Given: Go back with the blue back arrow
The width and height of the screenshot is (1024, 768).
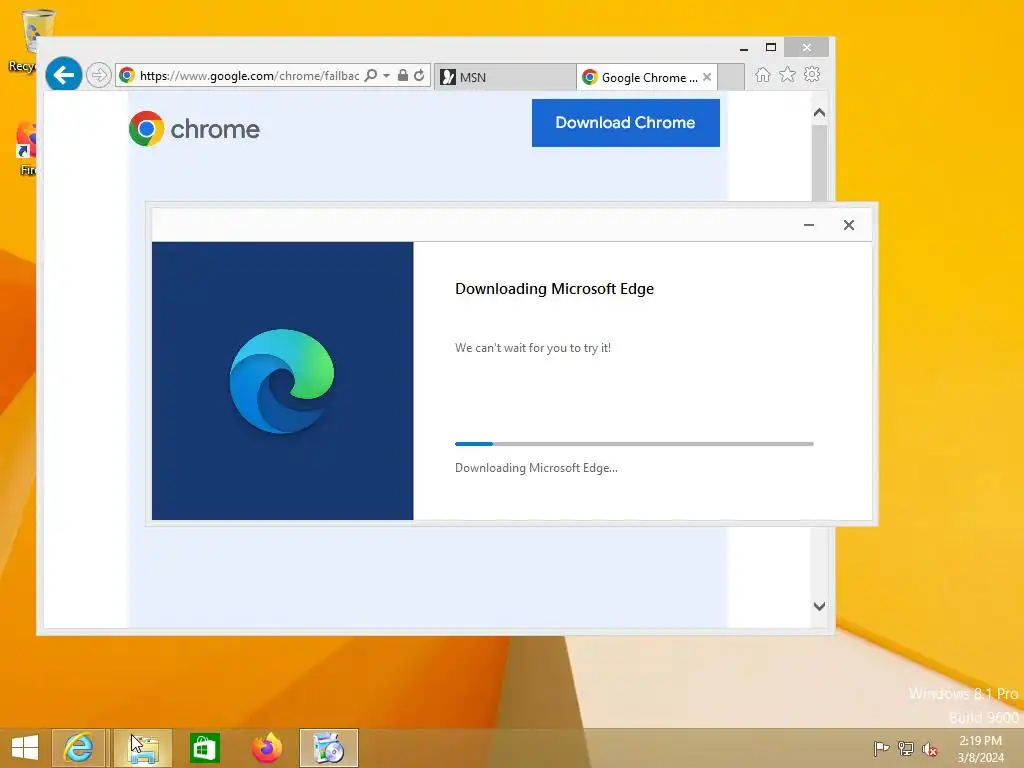Looking at the screenshot, I should 63,75.
